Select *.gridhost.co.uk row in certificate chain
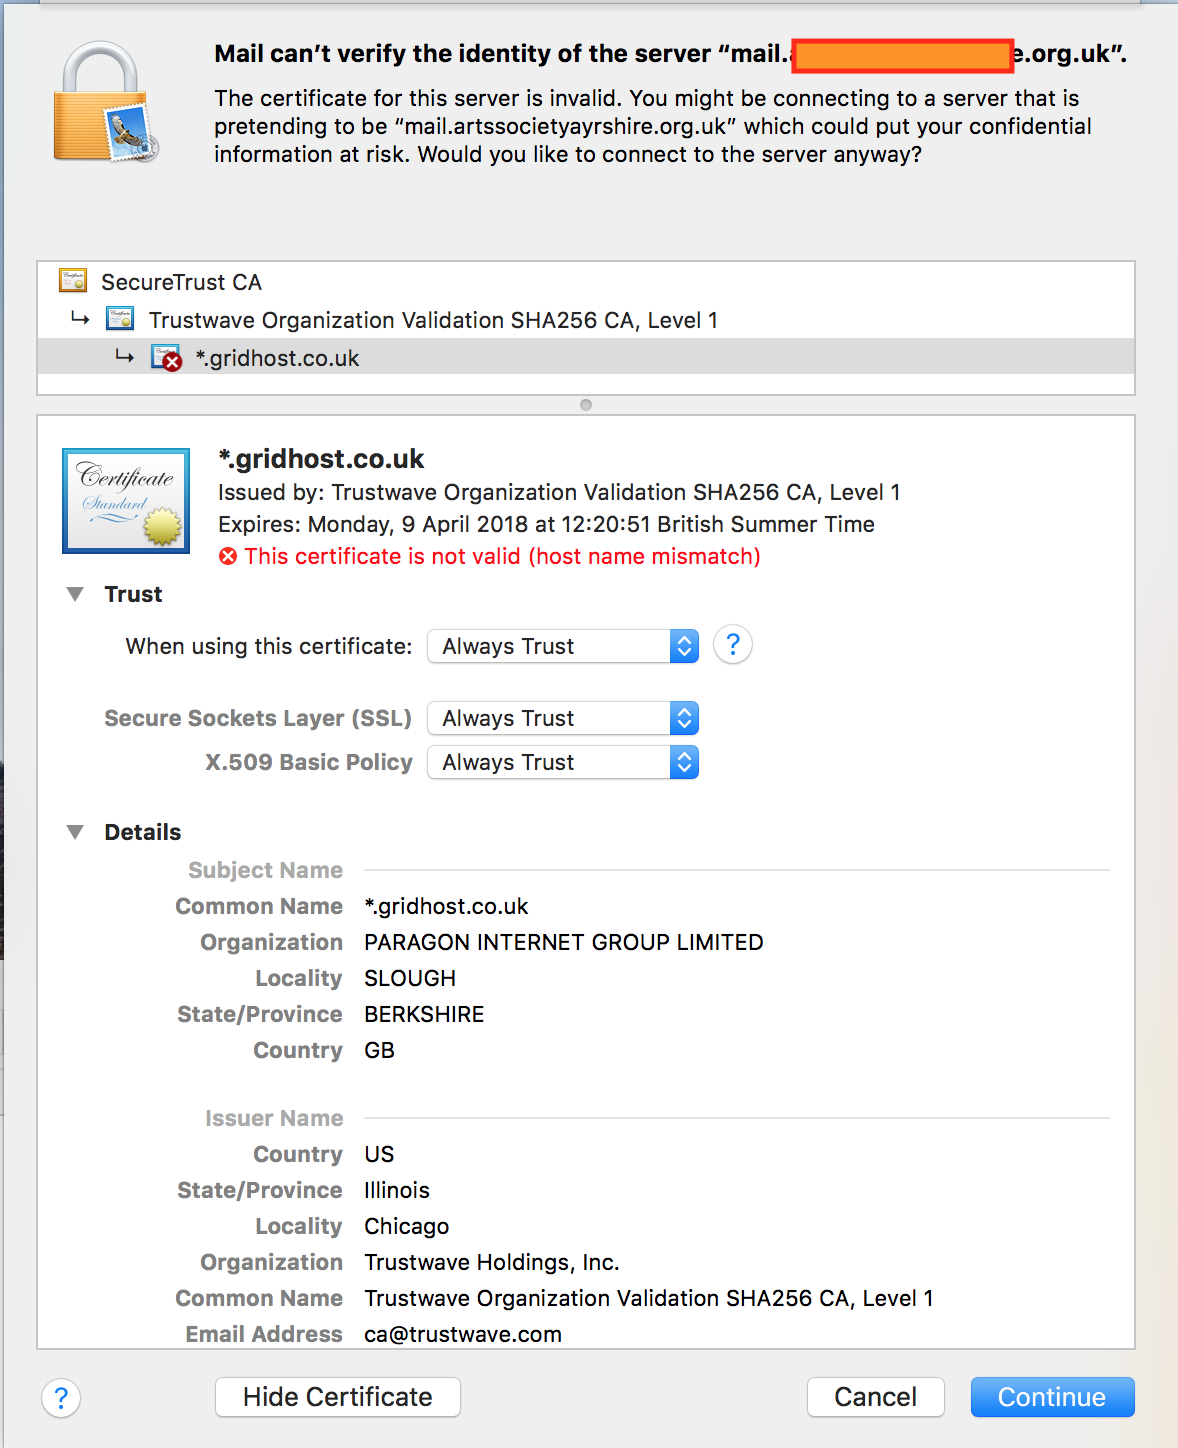The height and width of the screenshot is (1448, 1178). pos(586,356)
